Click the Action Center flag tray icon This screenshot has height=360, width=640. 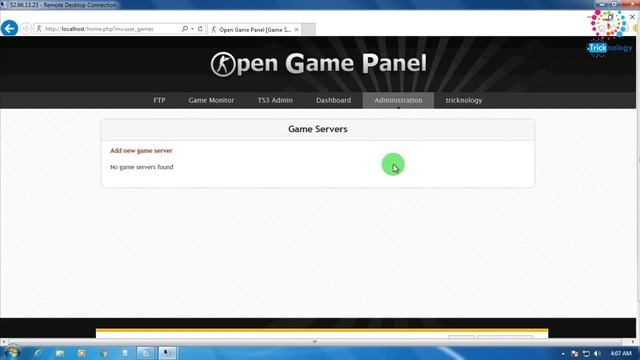(575, 353)
